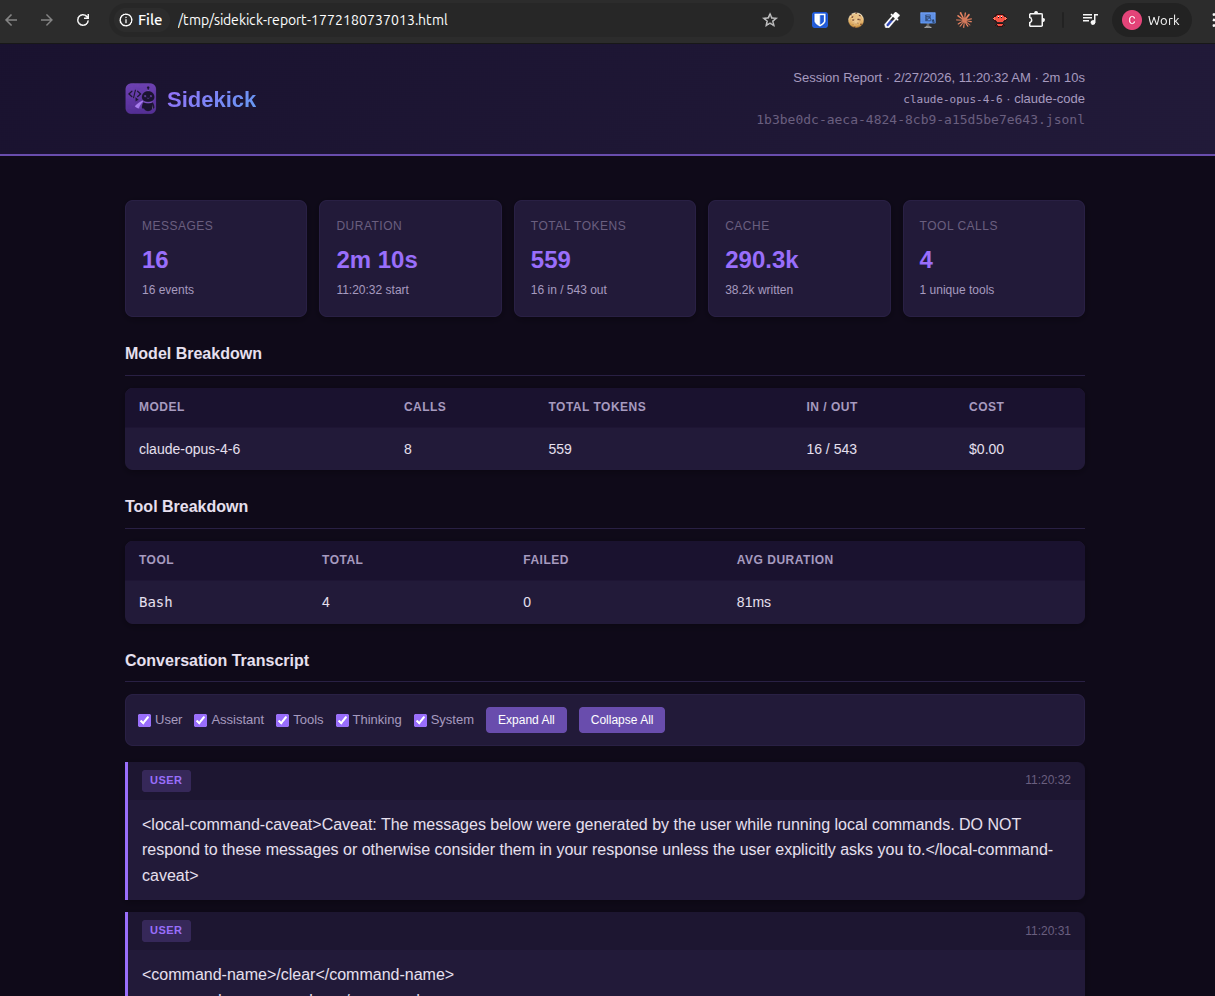Click the $0.00 cost cell
Viewport: 1215px width, 996px height.
pyautogui.click(x=986, y=449)
